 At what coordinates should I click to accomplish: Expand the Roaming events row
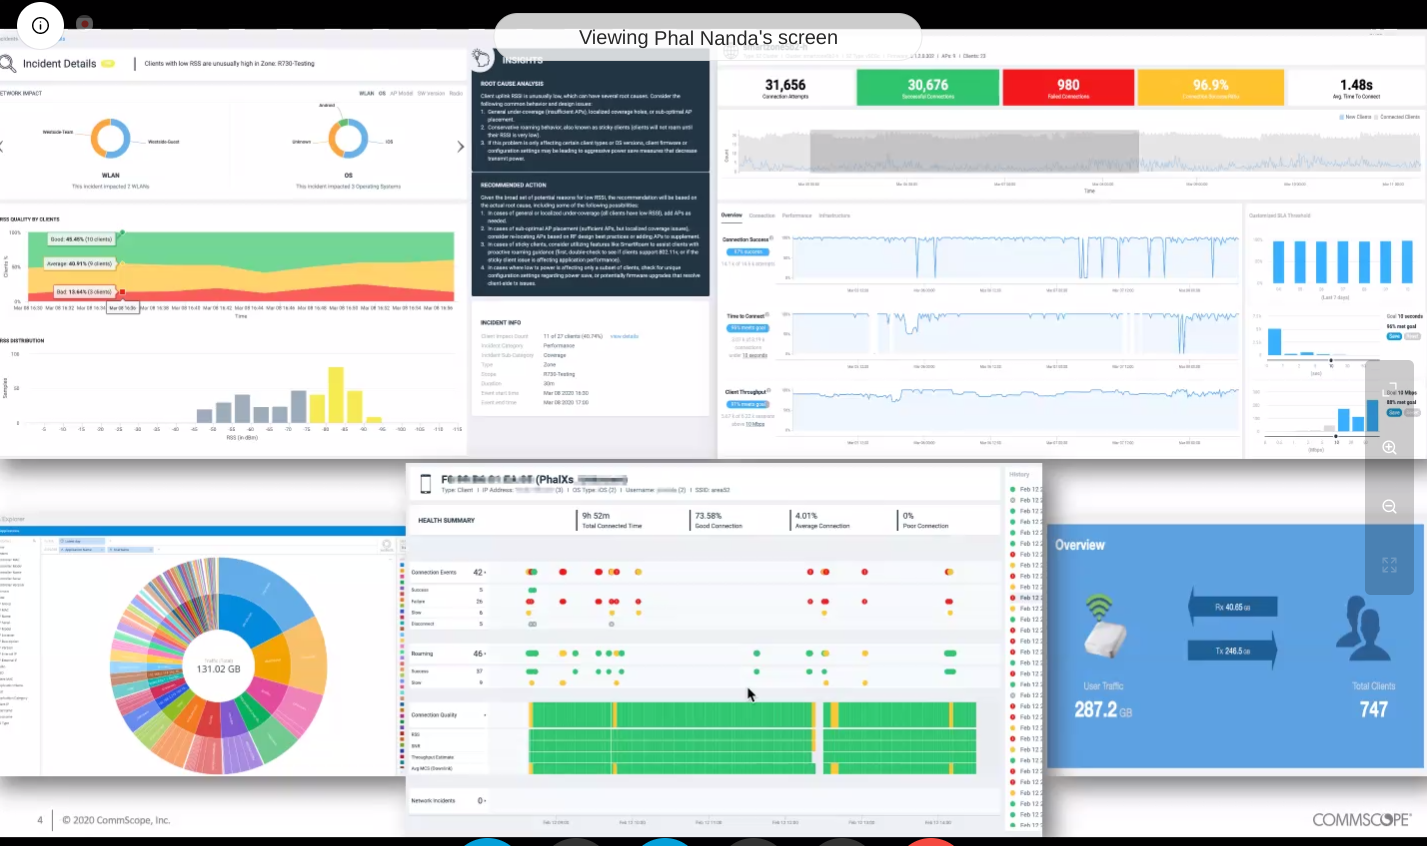coord(486,654)
